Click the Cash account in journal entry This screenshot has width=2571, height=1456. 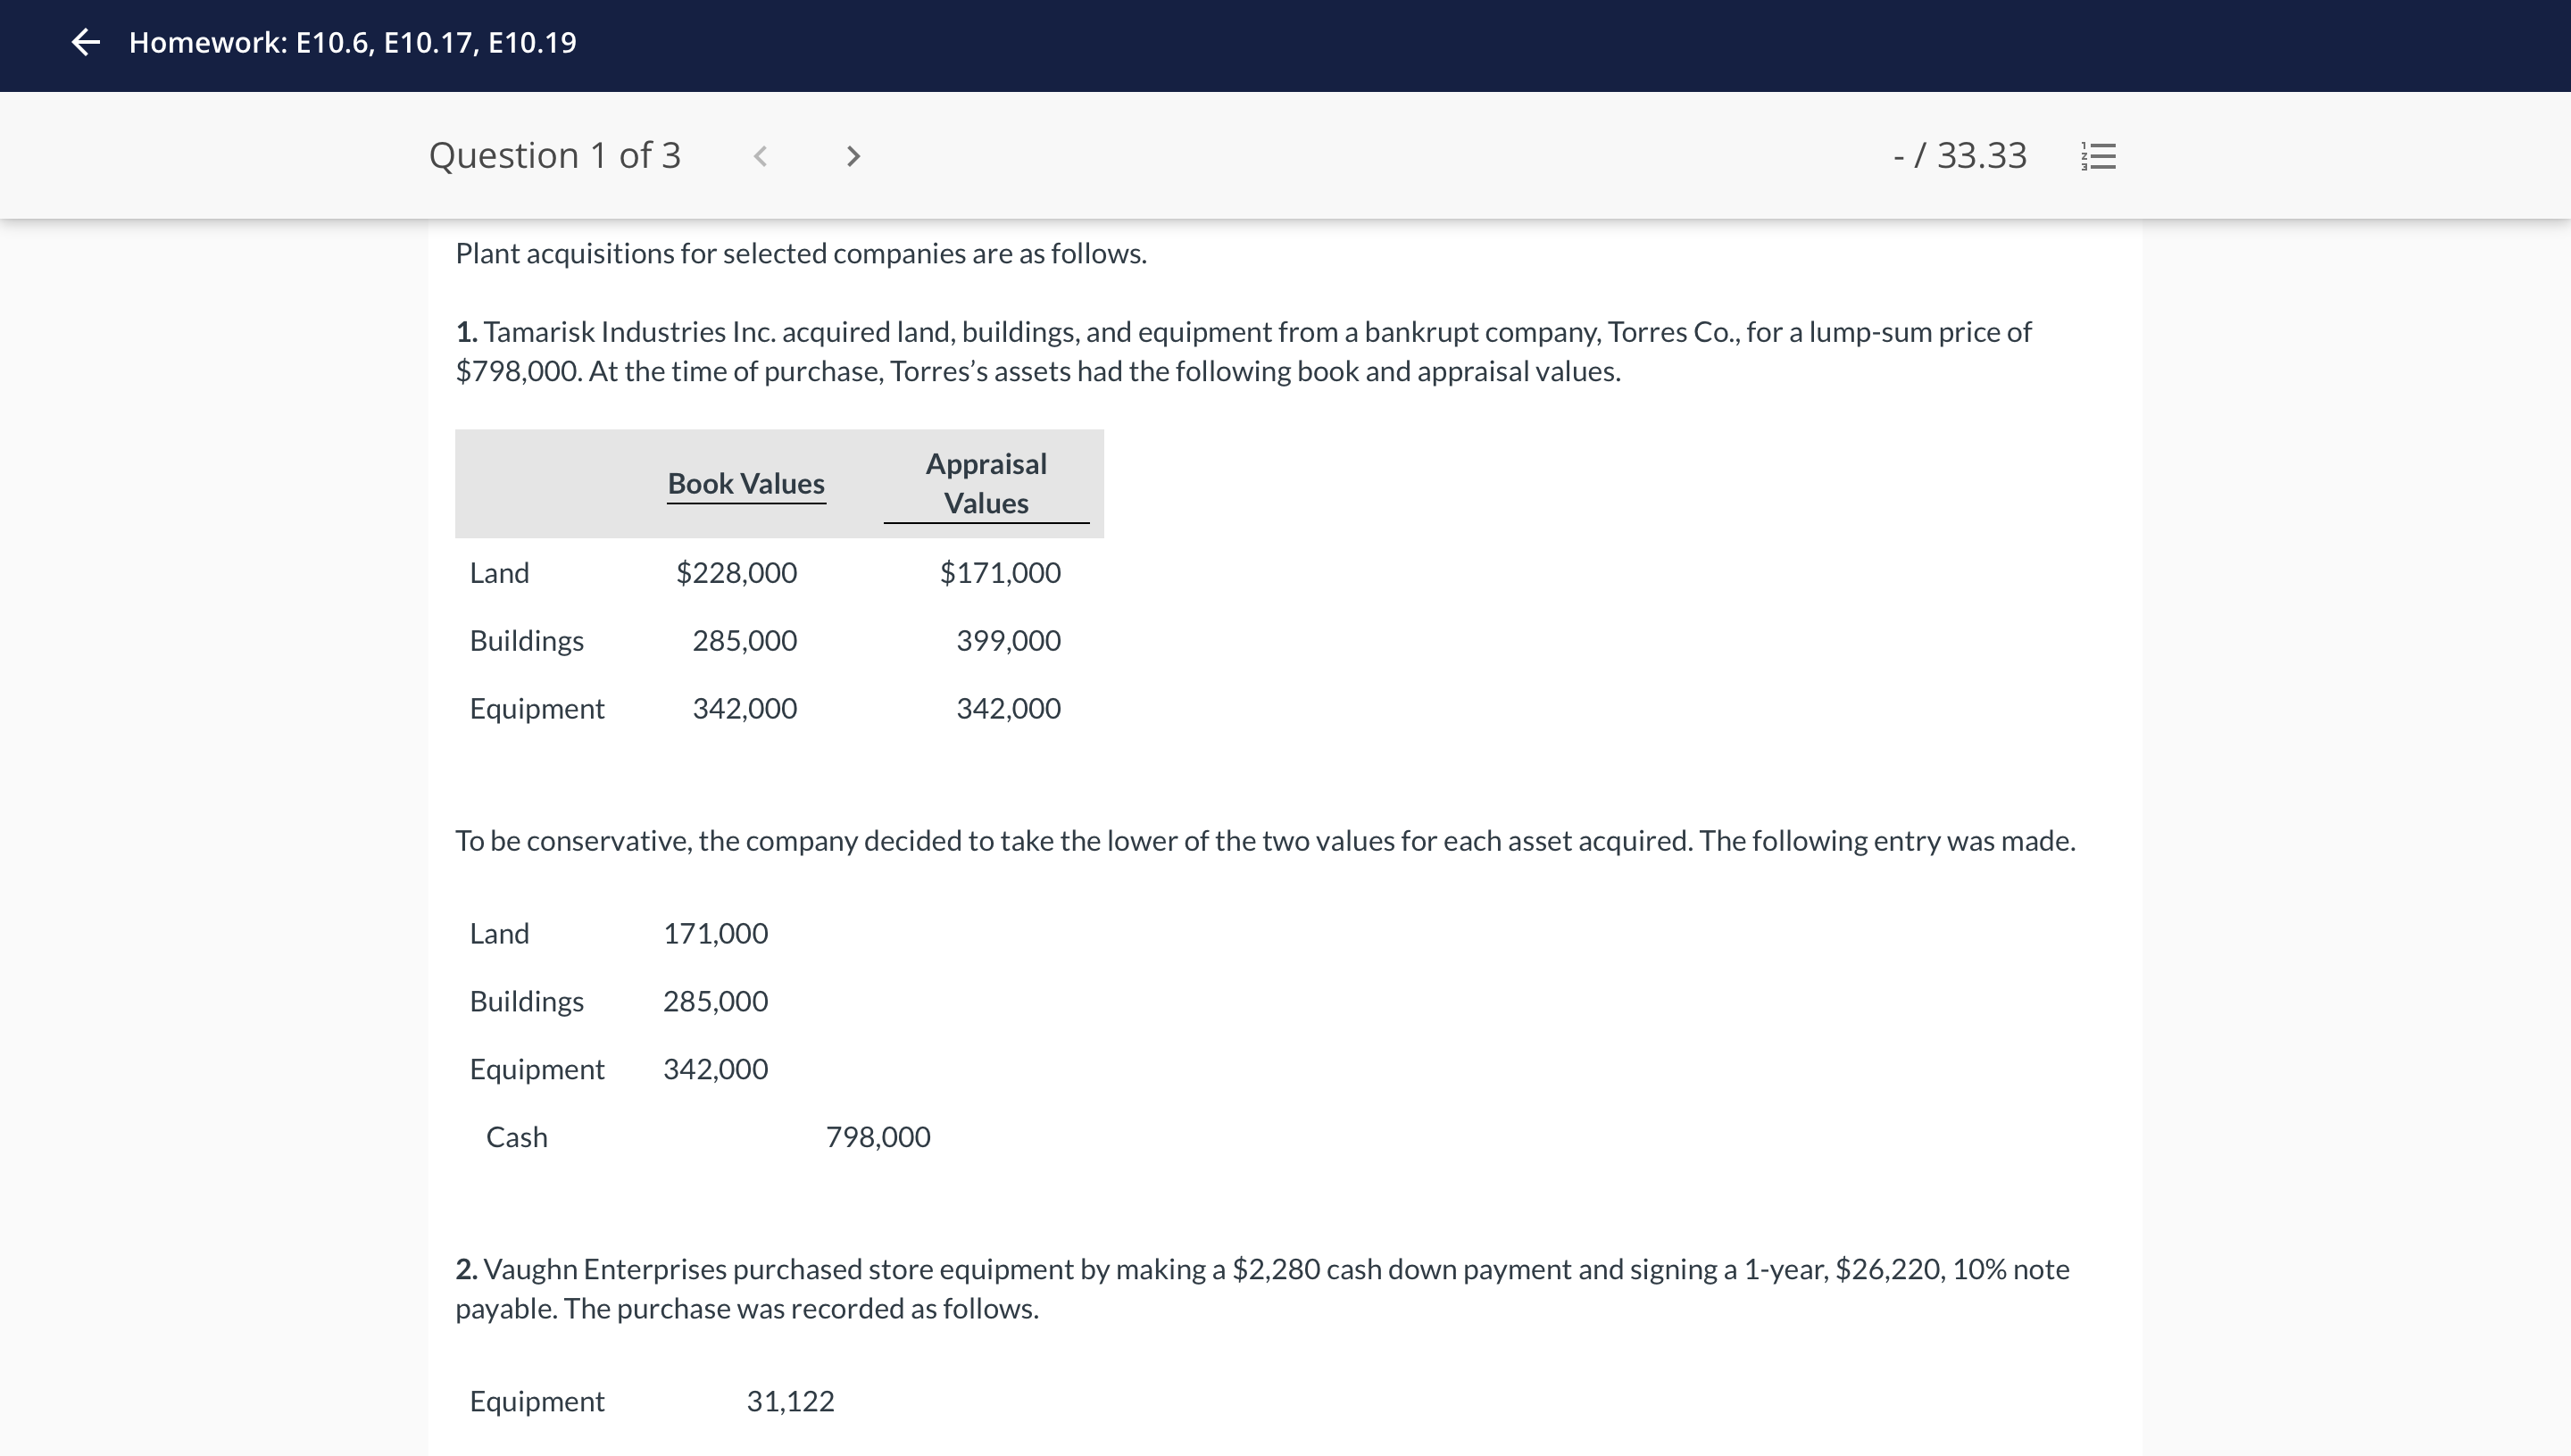pyautogui.click(x=516, y=1137)
